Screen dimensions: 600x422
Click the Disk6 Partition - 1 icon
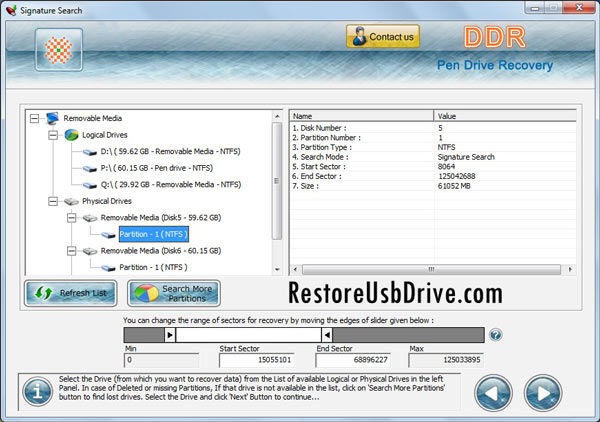(x=108, y=268)
